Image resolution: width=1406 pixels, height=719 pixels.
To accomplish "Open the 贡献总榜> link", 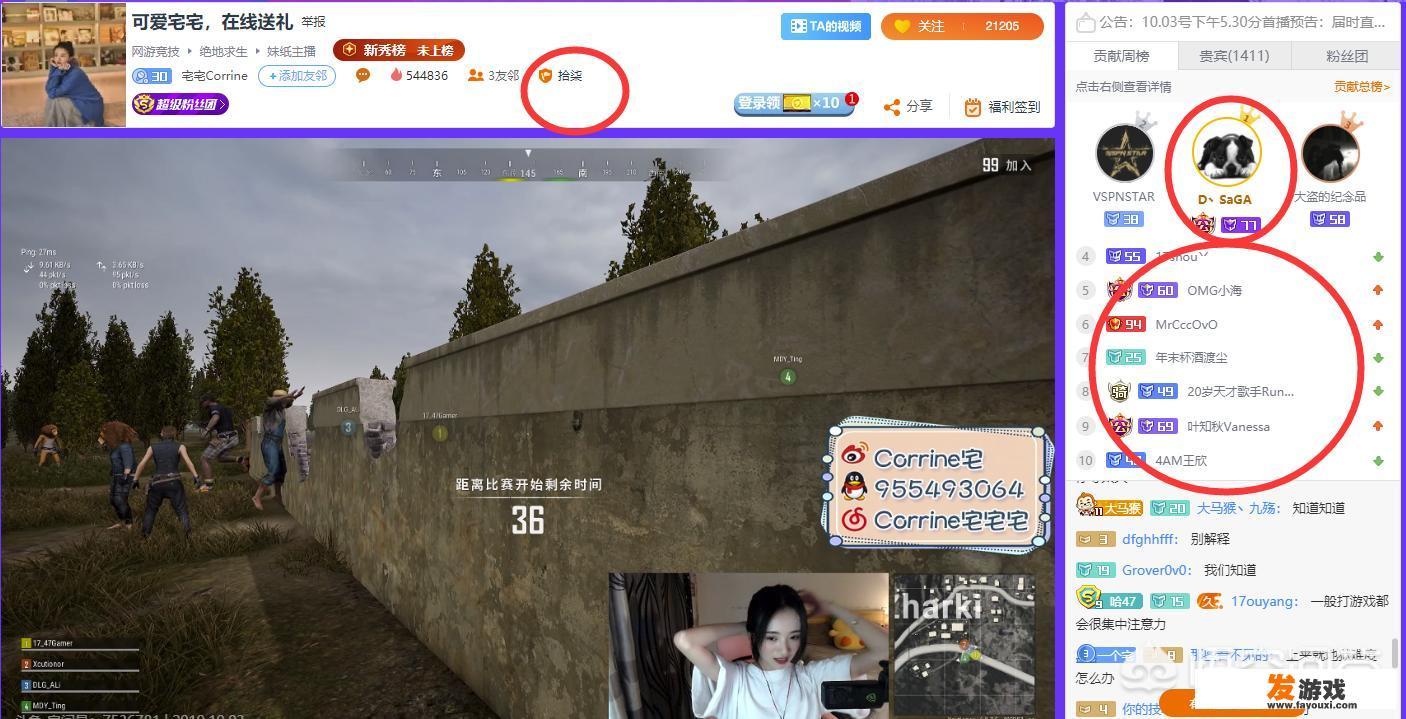I will pyautogui.click(x=1362, y=87).
